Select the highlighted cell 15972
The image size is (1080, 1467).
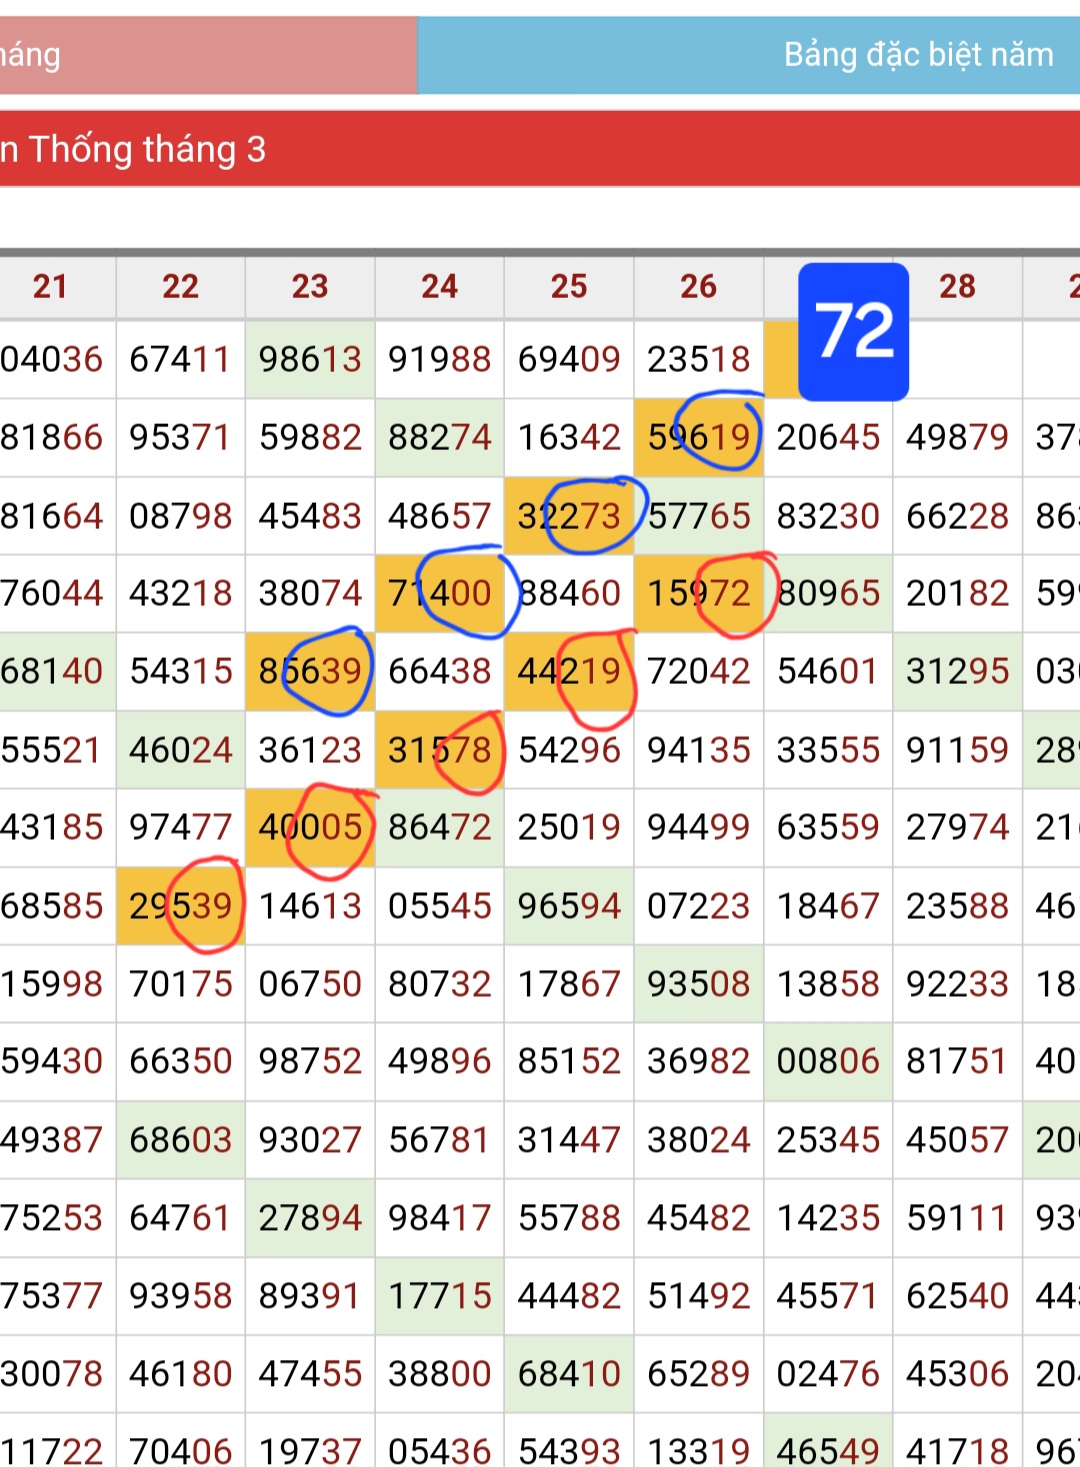(x=699, y=593)
